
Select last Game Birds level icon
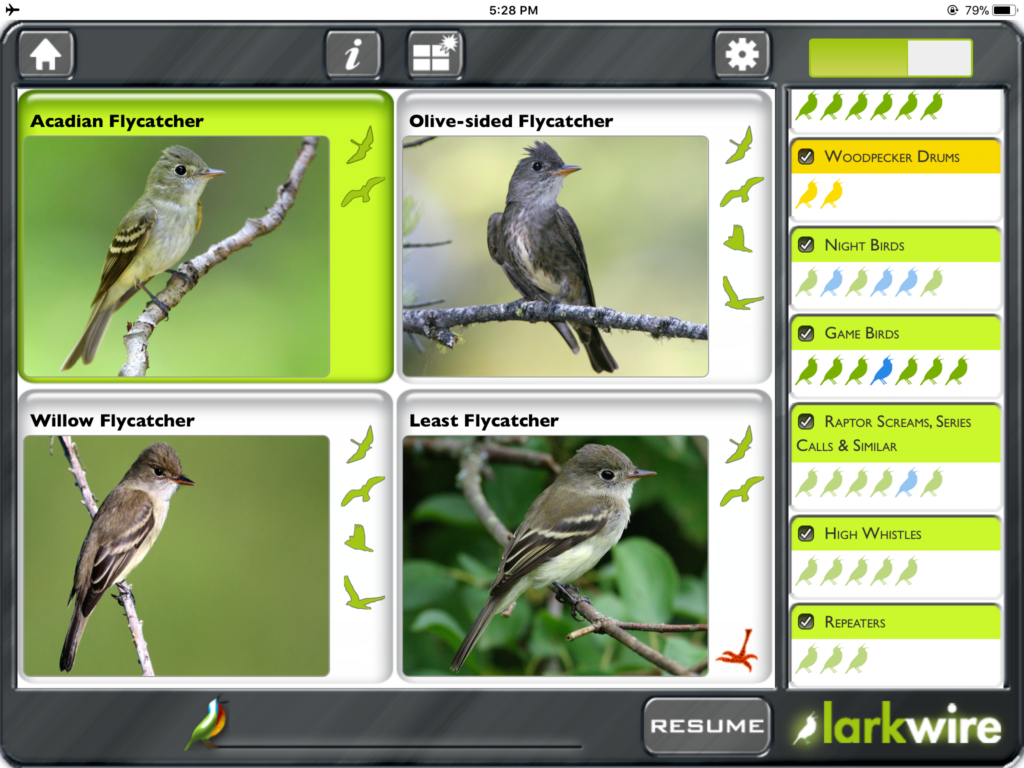point(957,370)
